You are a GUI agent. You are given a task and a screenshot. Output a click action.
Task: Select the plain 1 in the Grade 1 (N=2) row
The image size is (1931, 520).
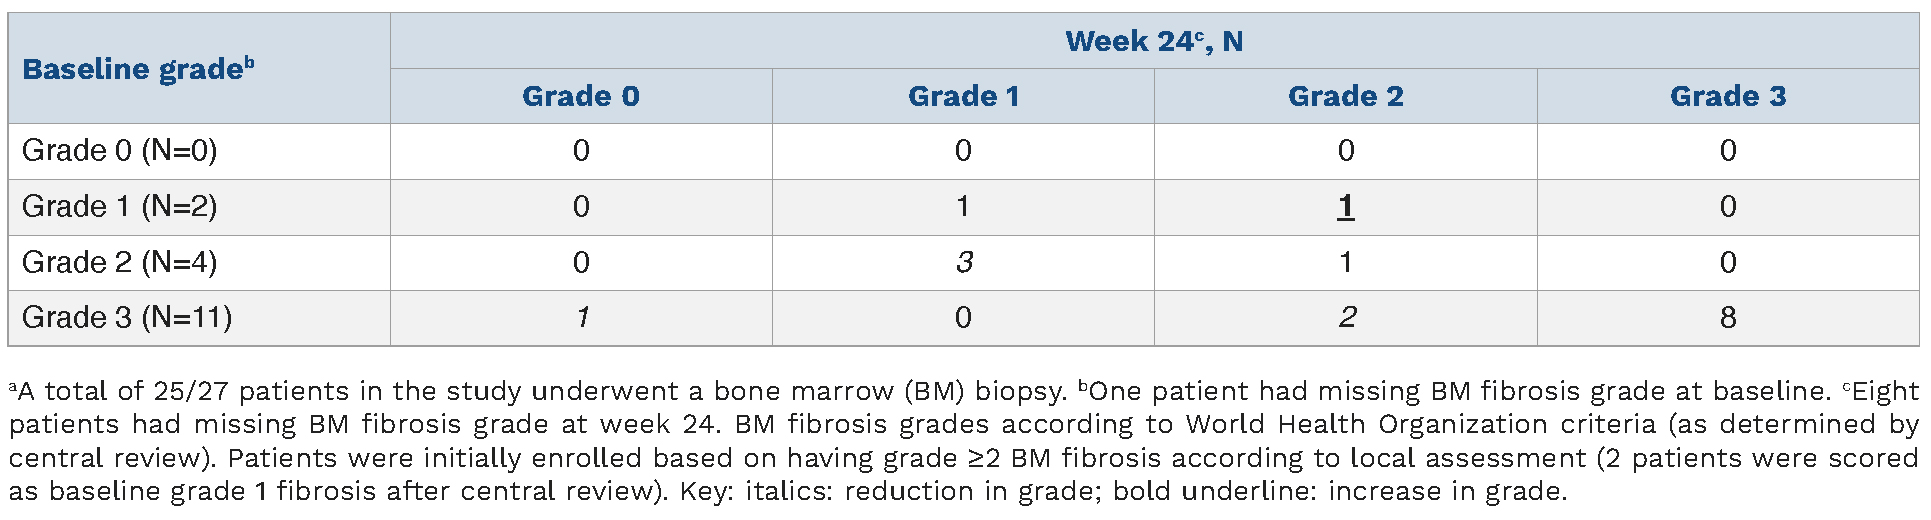tap(963, 207)
